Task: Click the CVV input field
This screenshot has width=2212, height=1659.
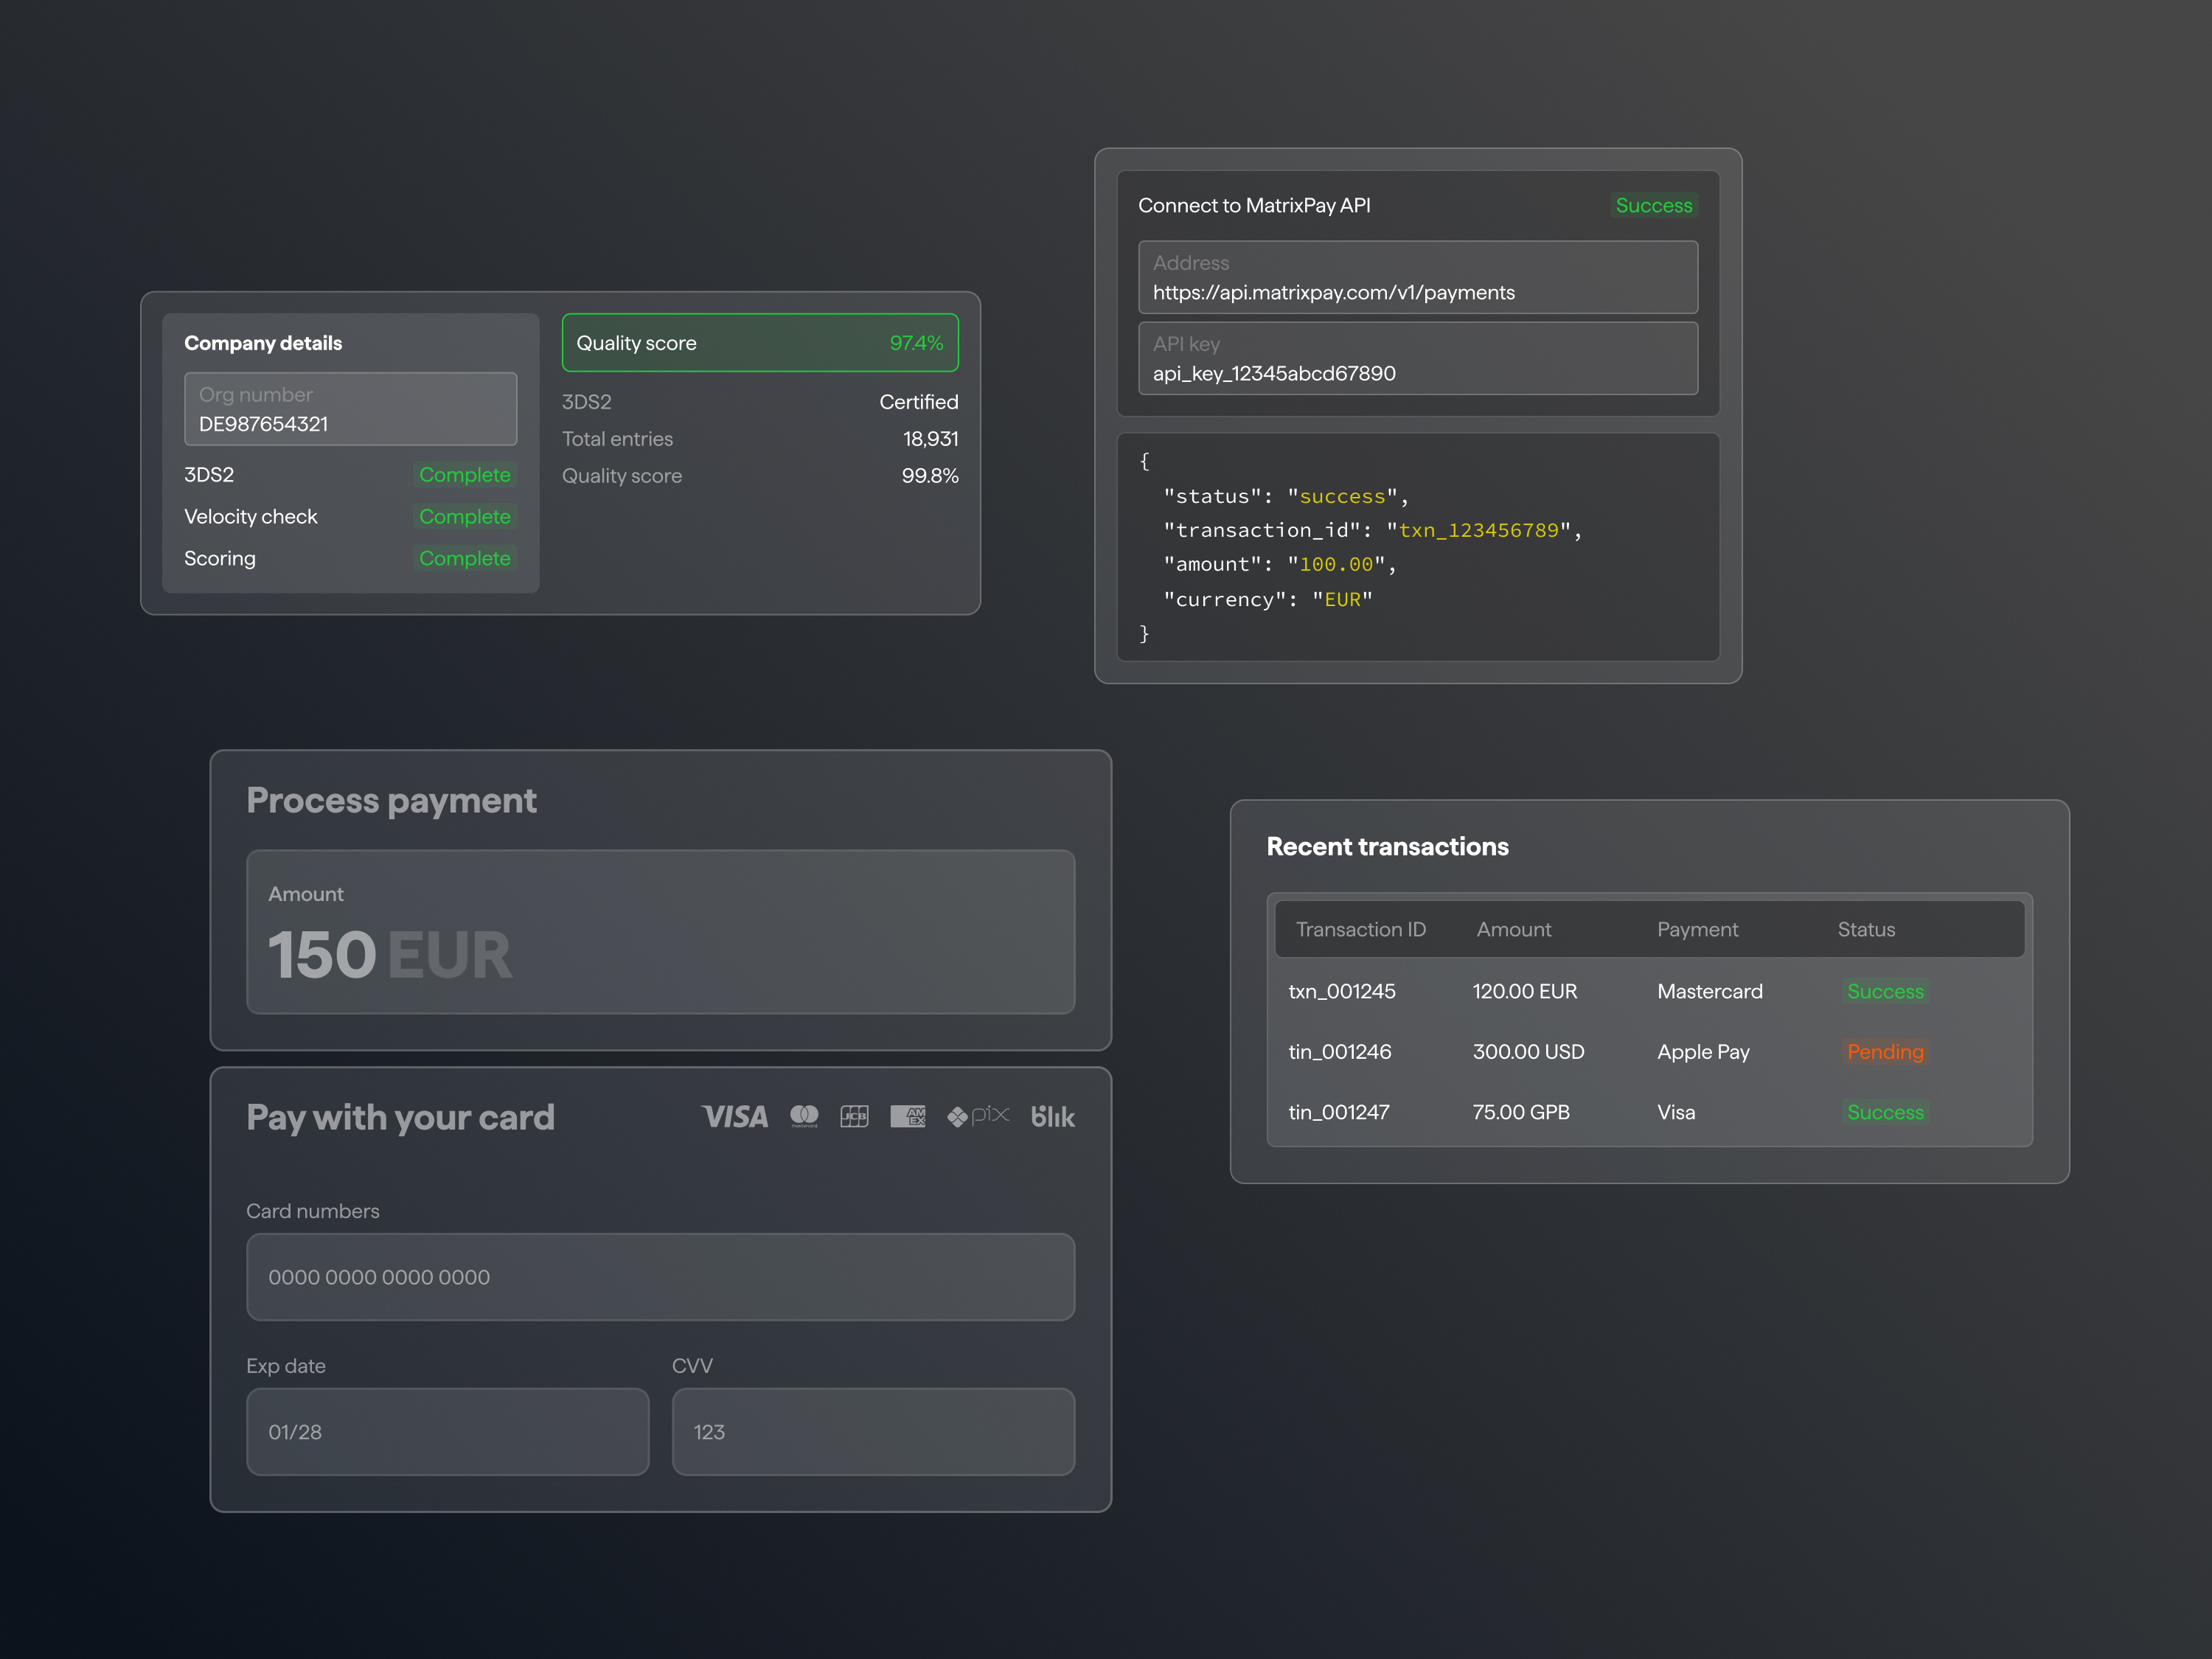Action: tap(873, 1431)
